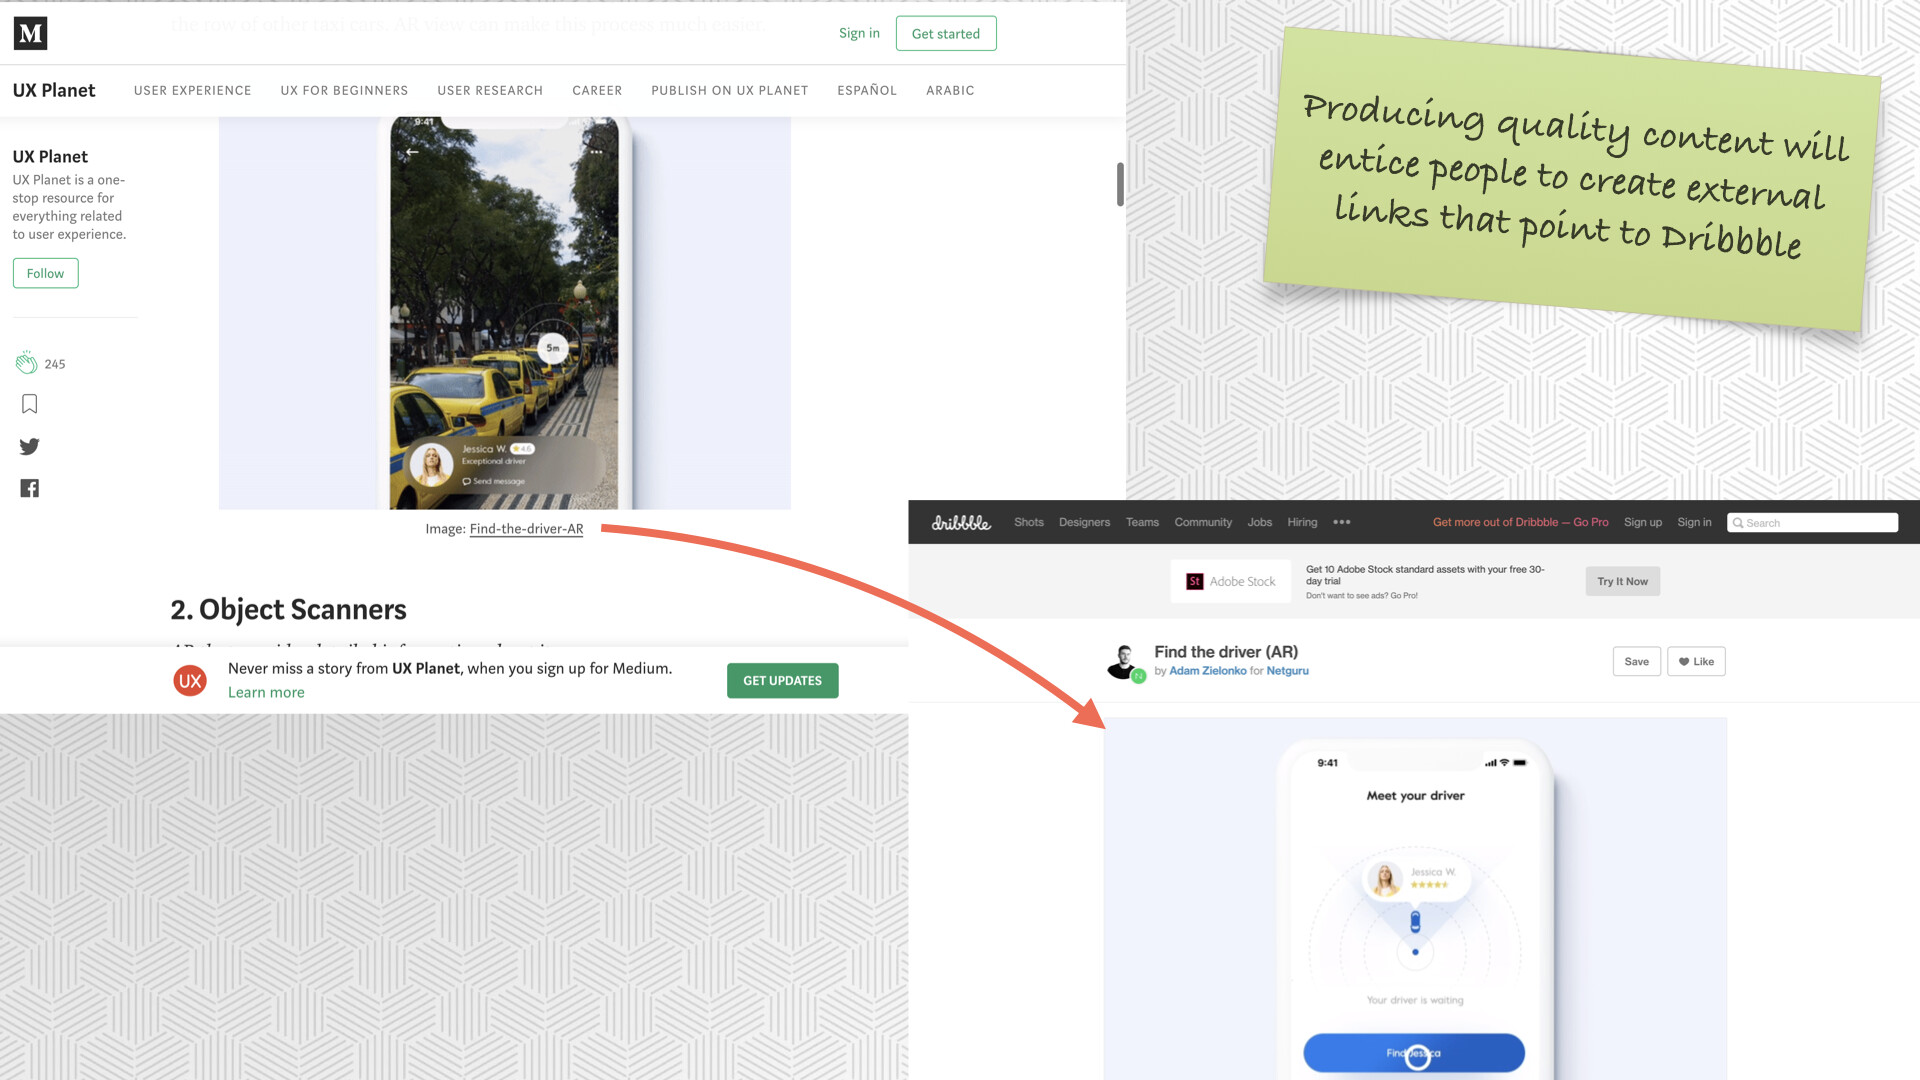Open the Designers tab on Dribbble

pos(1084,522)
